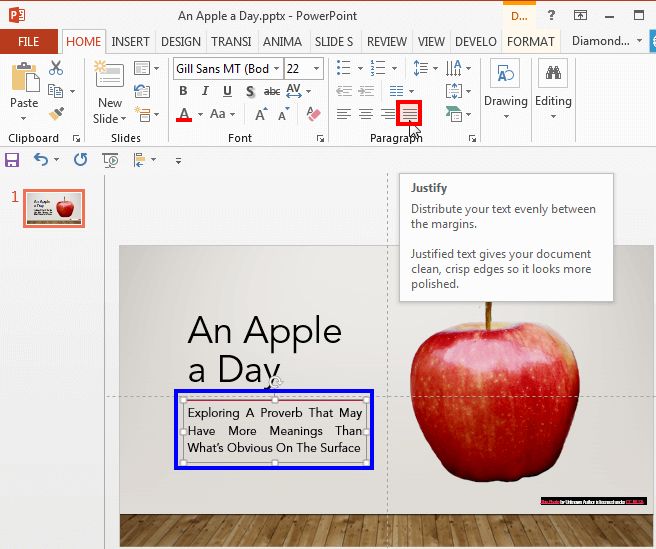Toggle Italic formatting
The height and width of the screenshot is (549, 656).
(x=204, y=91)
